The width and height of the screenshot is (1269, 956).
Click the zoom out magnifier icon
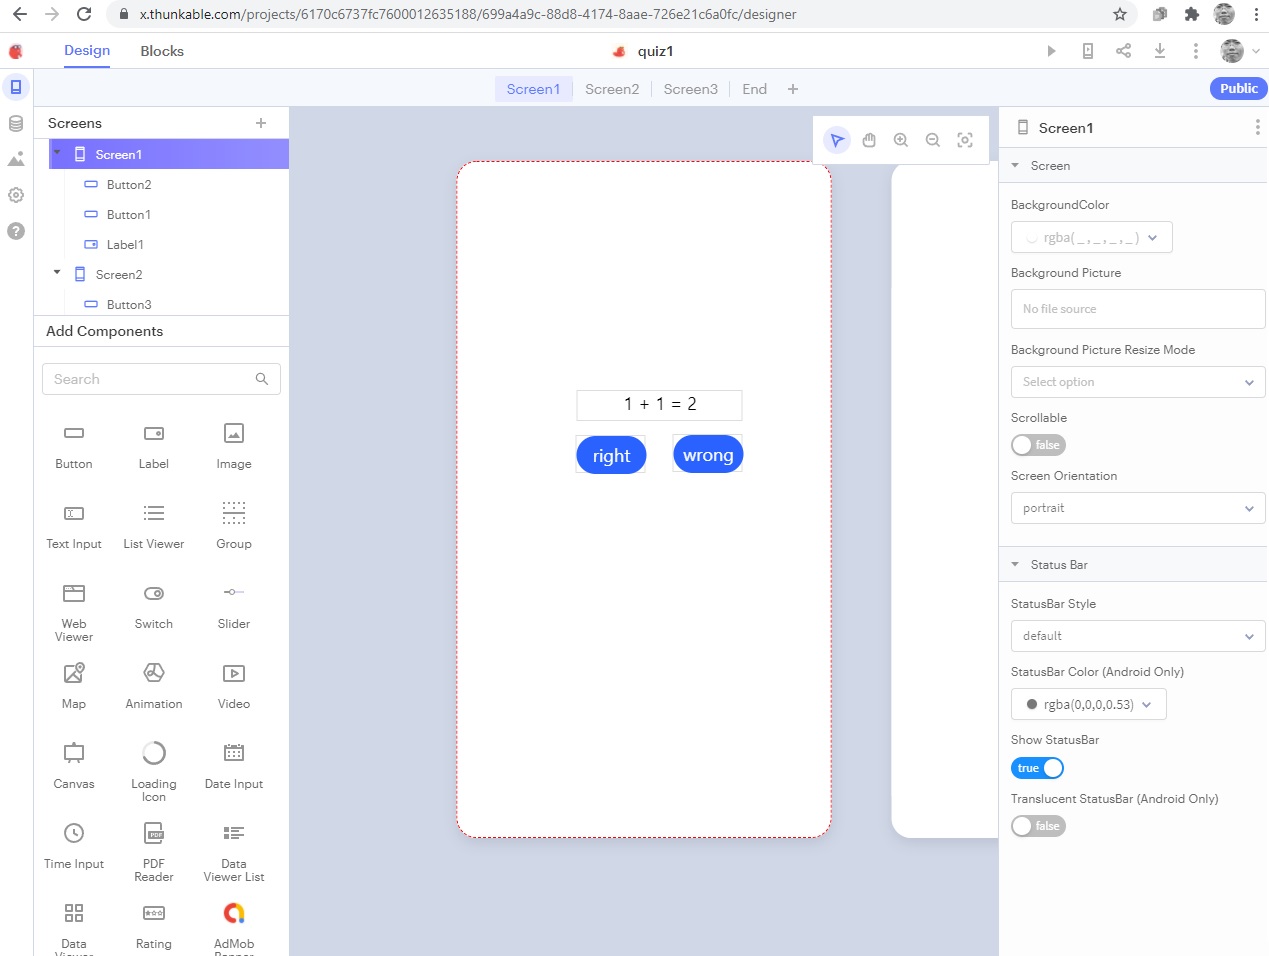pyautogui.click(x=933, y=140)
